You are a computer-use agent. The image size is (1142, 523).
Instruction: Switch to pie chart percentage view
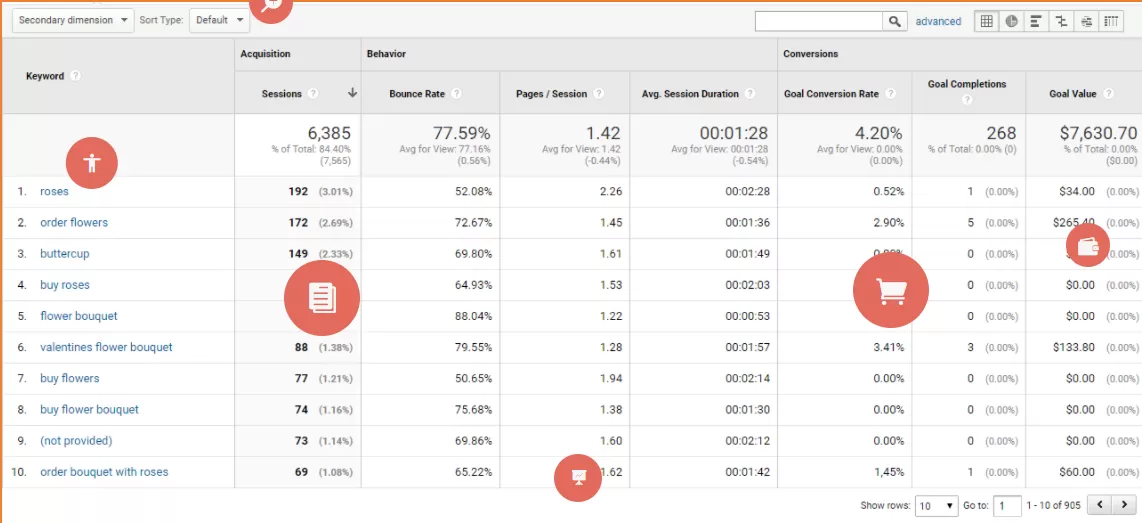(x=1012, y=21)
